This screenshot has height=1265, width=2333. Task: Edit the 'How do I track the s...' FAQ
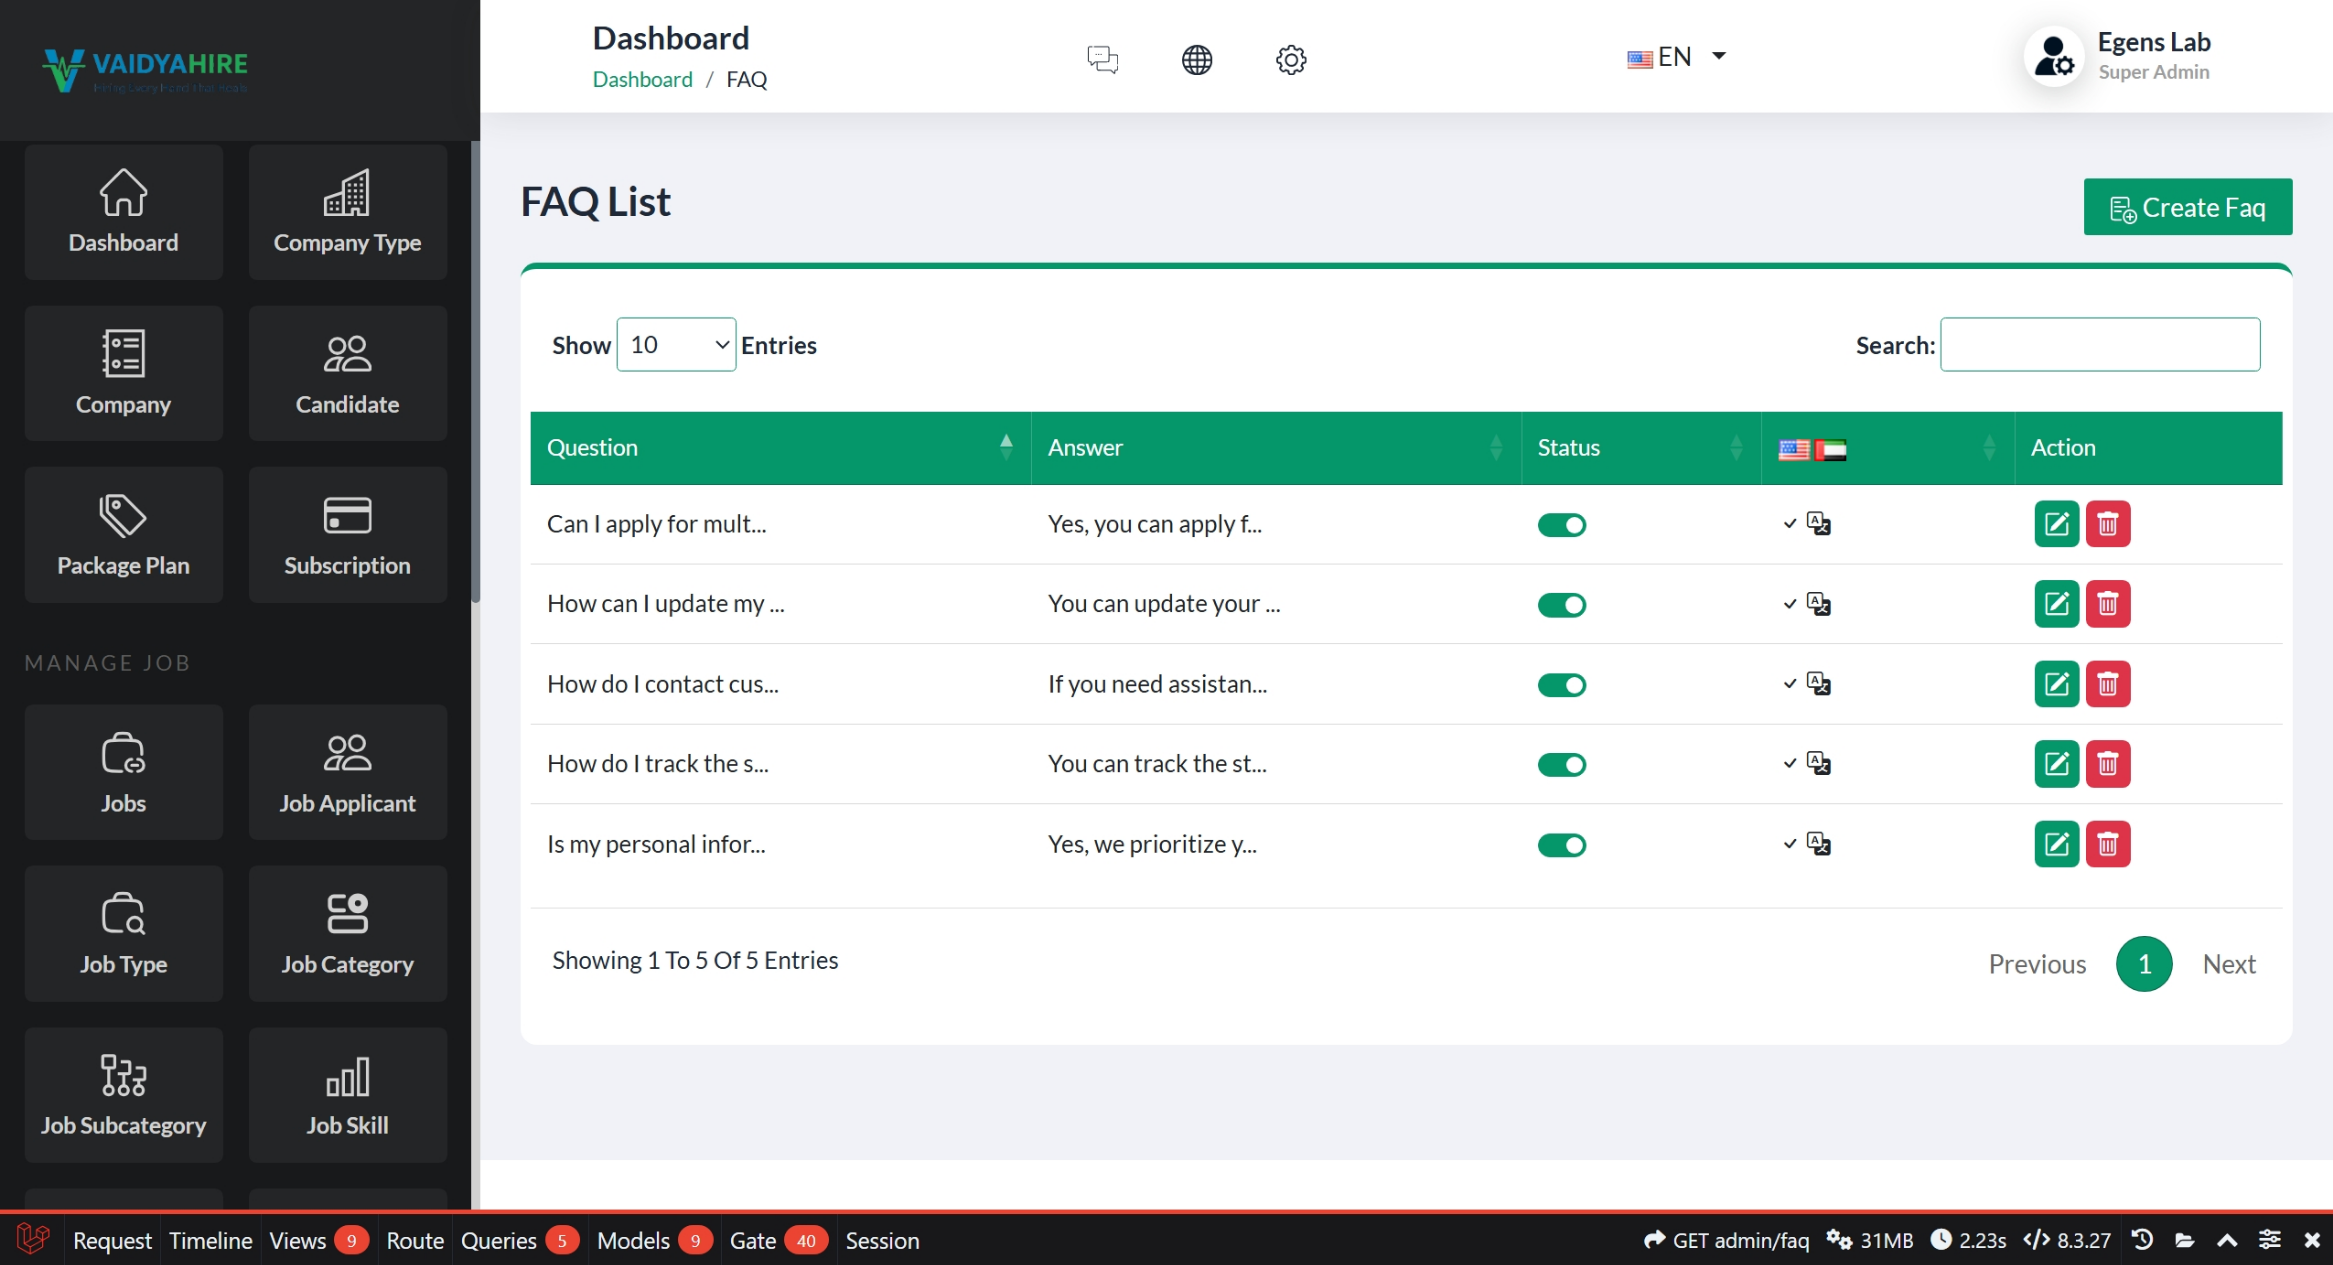click(x=2055, y=764)
